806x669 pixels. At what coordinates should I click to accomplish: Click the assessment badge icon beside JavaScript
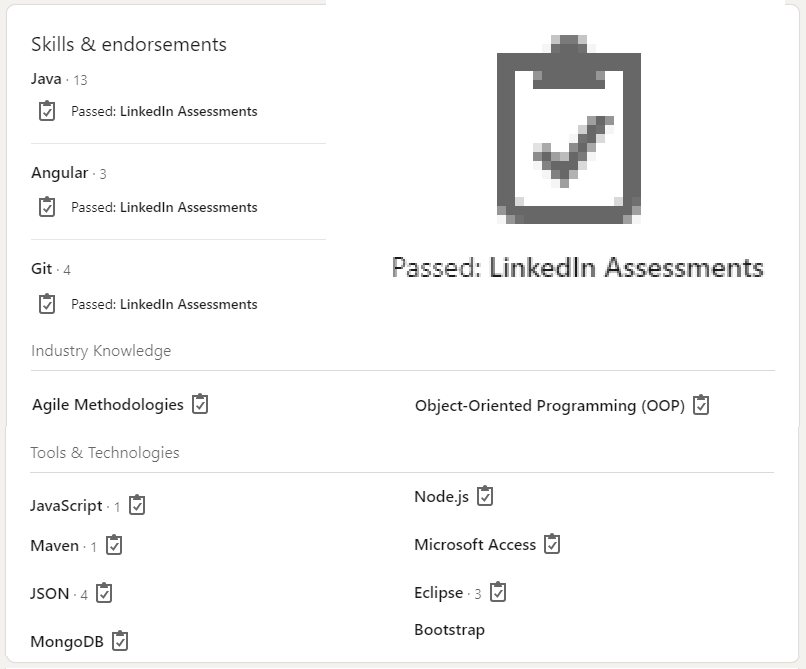click(137, 504)
